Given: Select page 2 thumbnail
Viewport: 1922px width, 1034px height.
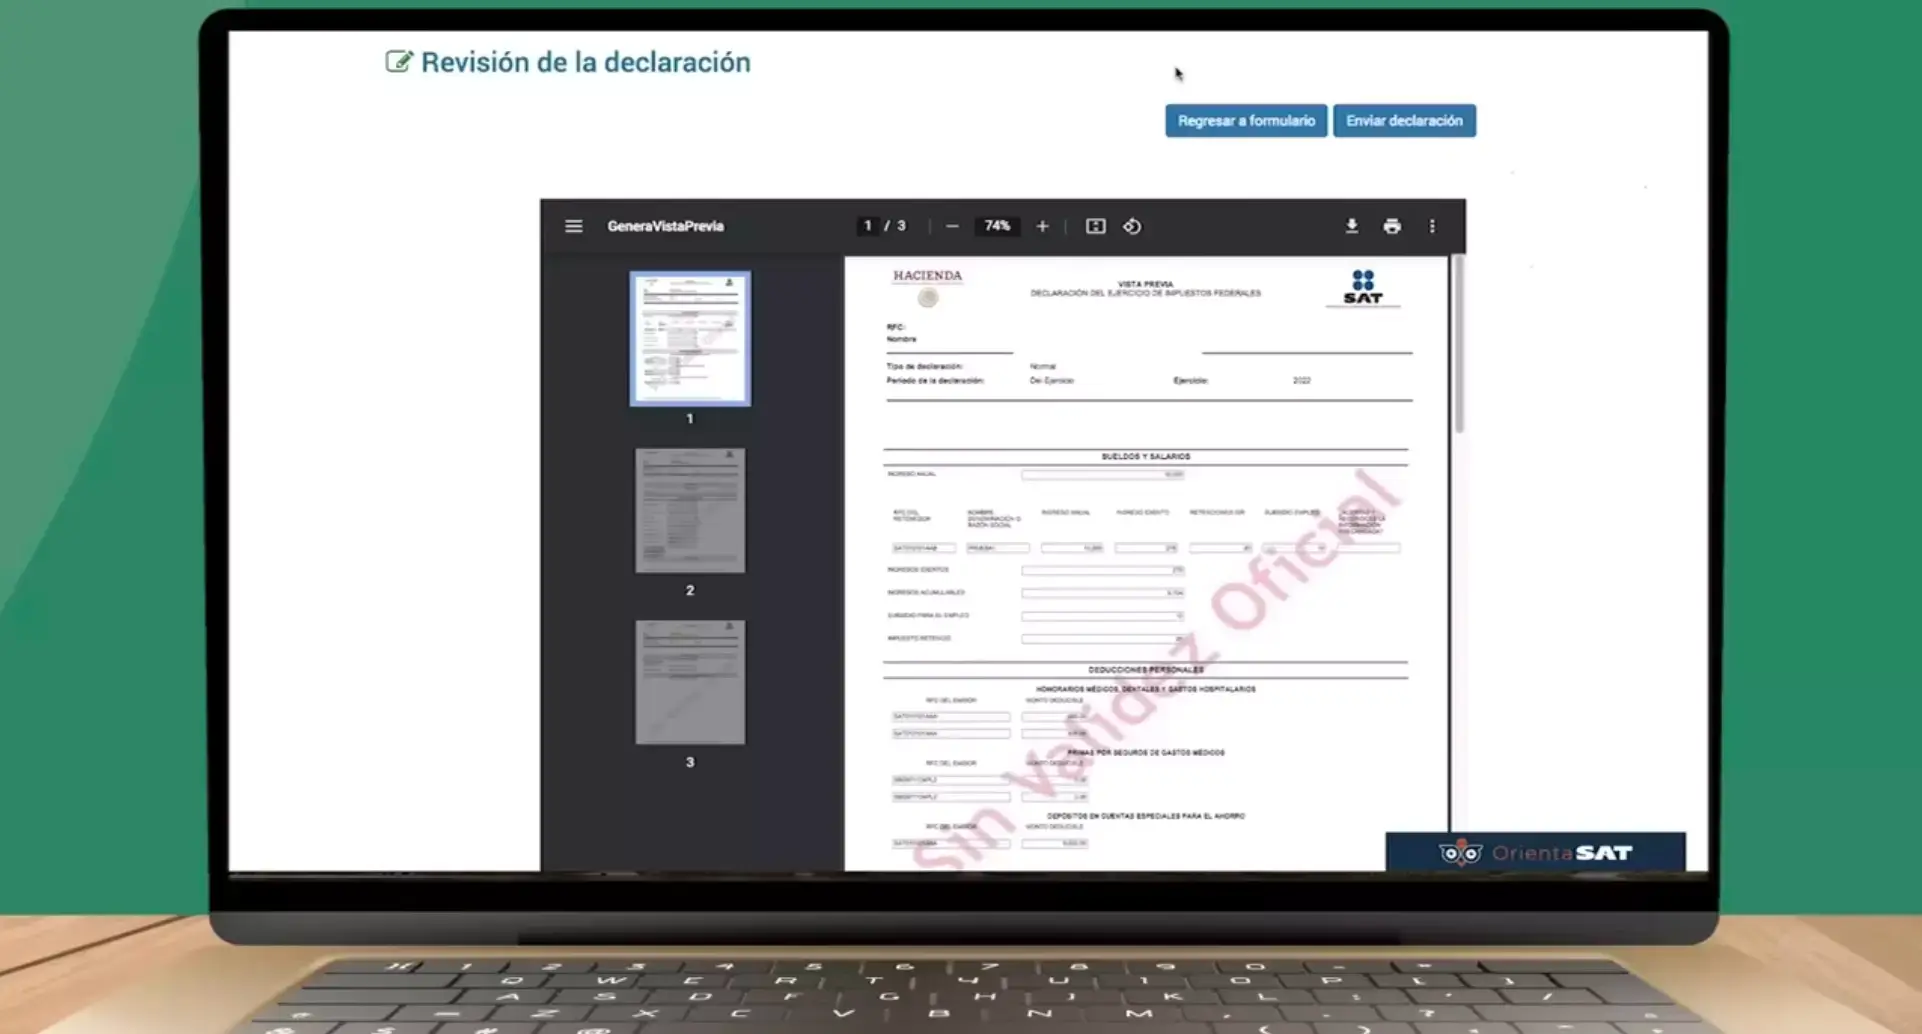Looking at the screenshot, I should (x=690, y=510).
